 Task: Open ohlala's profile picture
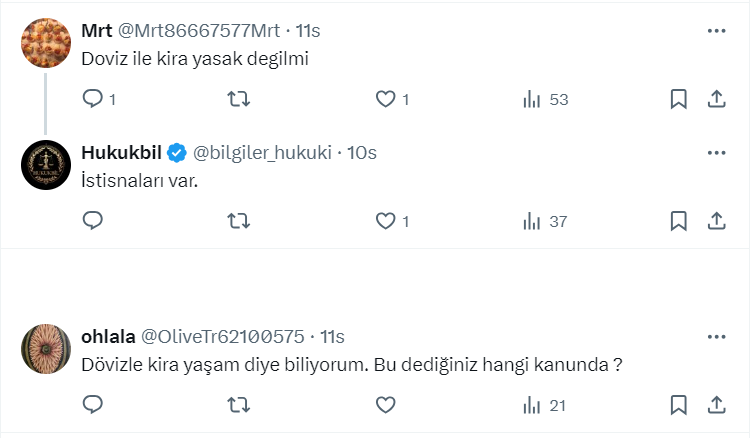(45, 348)
